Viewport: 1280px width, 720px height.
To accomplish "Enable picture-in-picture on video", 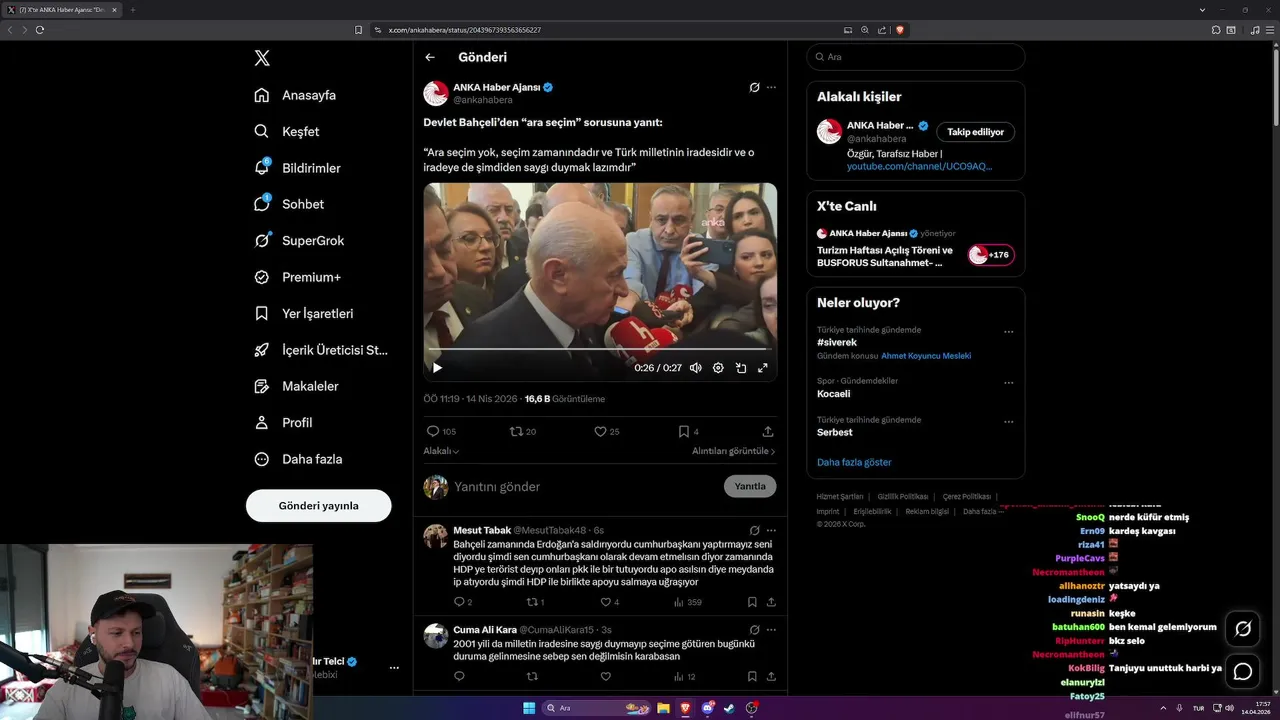I will 741,368.
